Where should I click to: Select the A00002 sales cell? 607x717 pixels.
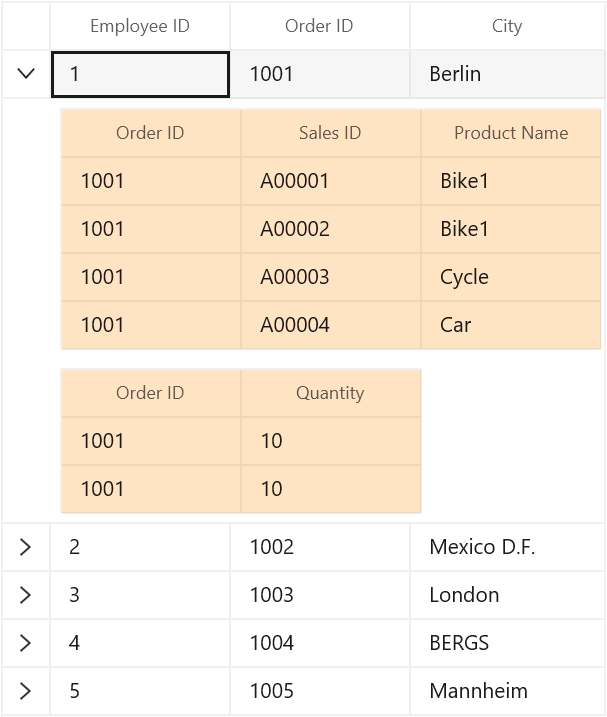tap(330, 229)
